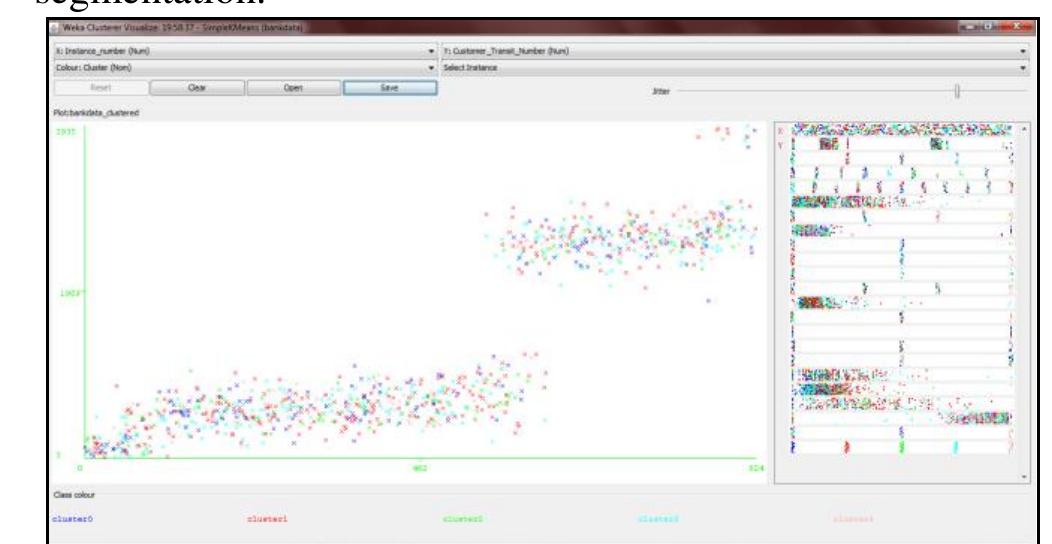Image resolution: width=1052 pixels, height=544 pixels.
Task: Click the x-axis midpoint value label
Action: click(x=420, y=468)
